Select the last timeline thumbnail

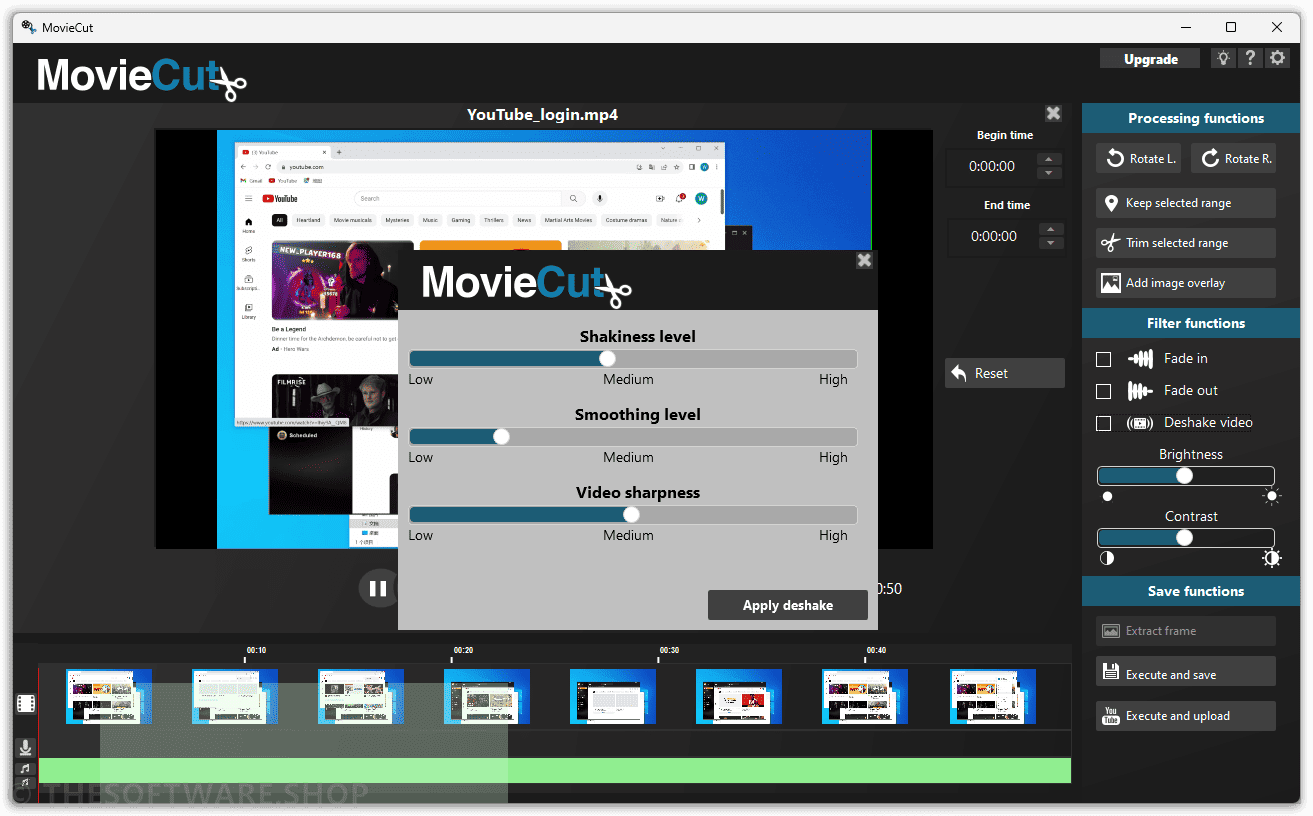point(992,697)
